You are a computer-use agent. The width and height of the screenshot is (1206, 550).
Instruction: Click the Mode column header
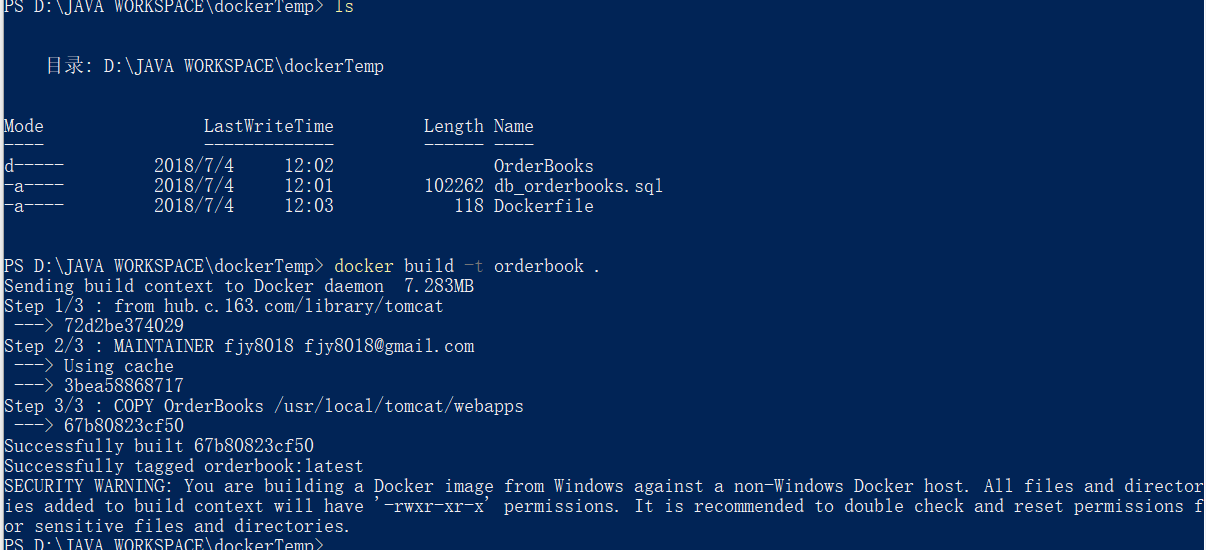tap(24, 126)
